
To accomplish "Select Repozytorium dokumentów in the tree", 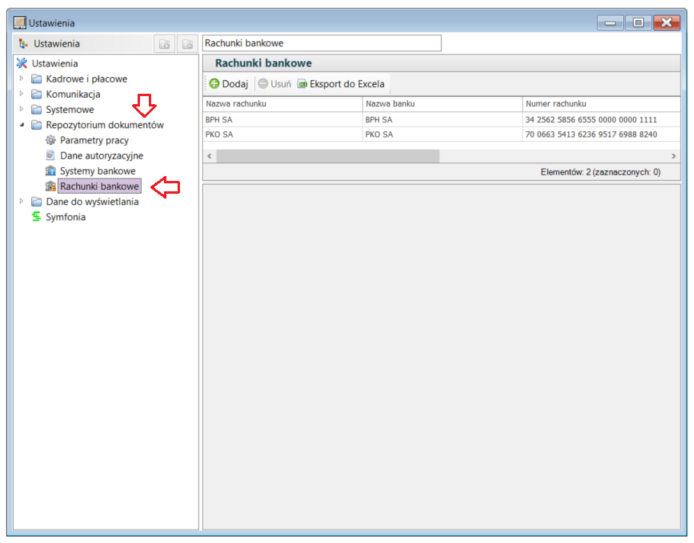I will [x=105, y=125].
